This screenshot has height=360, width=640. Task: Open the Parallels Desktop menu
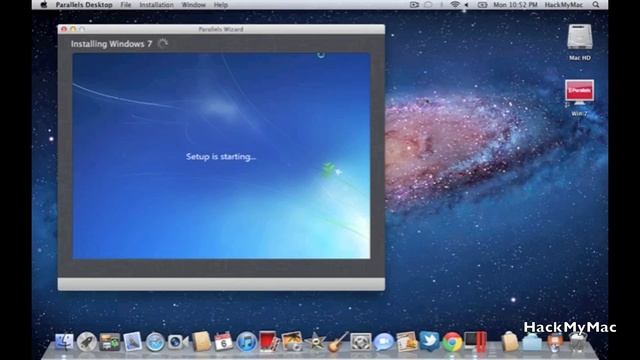(x=84, y=5)
